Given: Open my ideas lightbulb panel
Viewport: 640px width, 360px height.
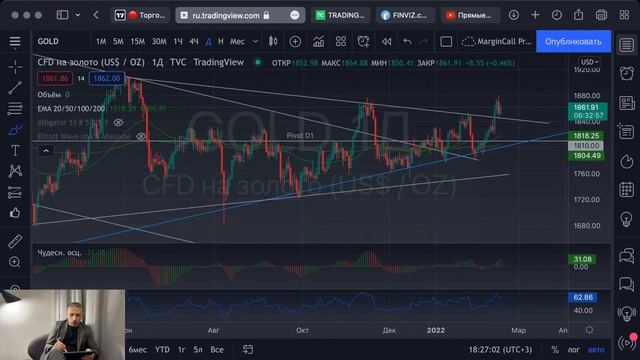Looking at the screenshot, I should 627,220.
